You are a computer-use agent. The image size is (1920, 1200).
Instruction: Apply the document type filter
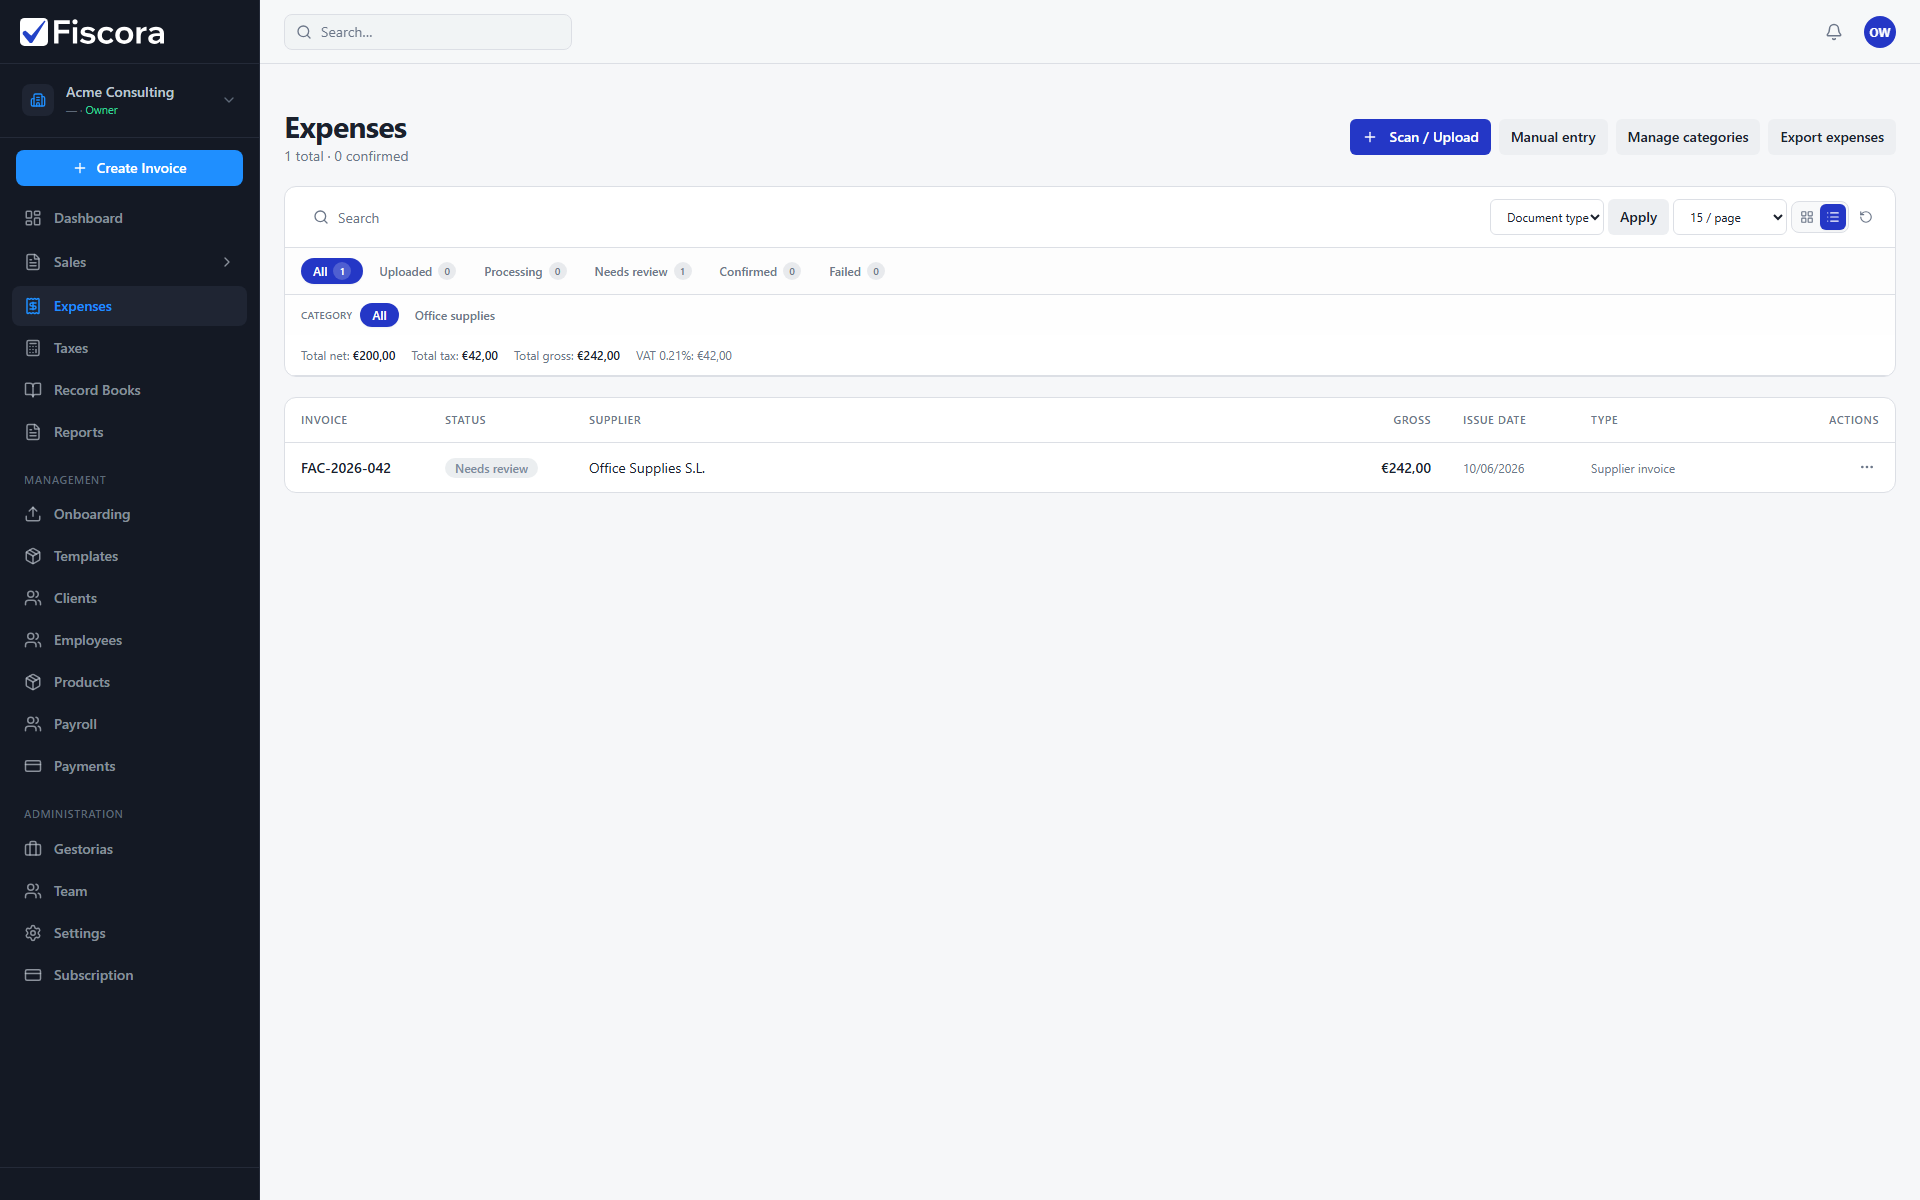coord(1638,217)
